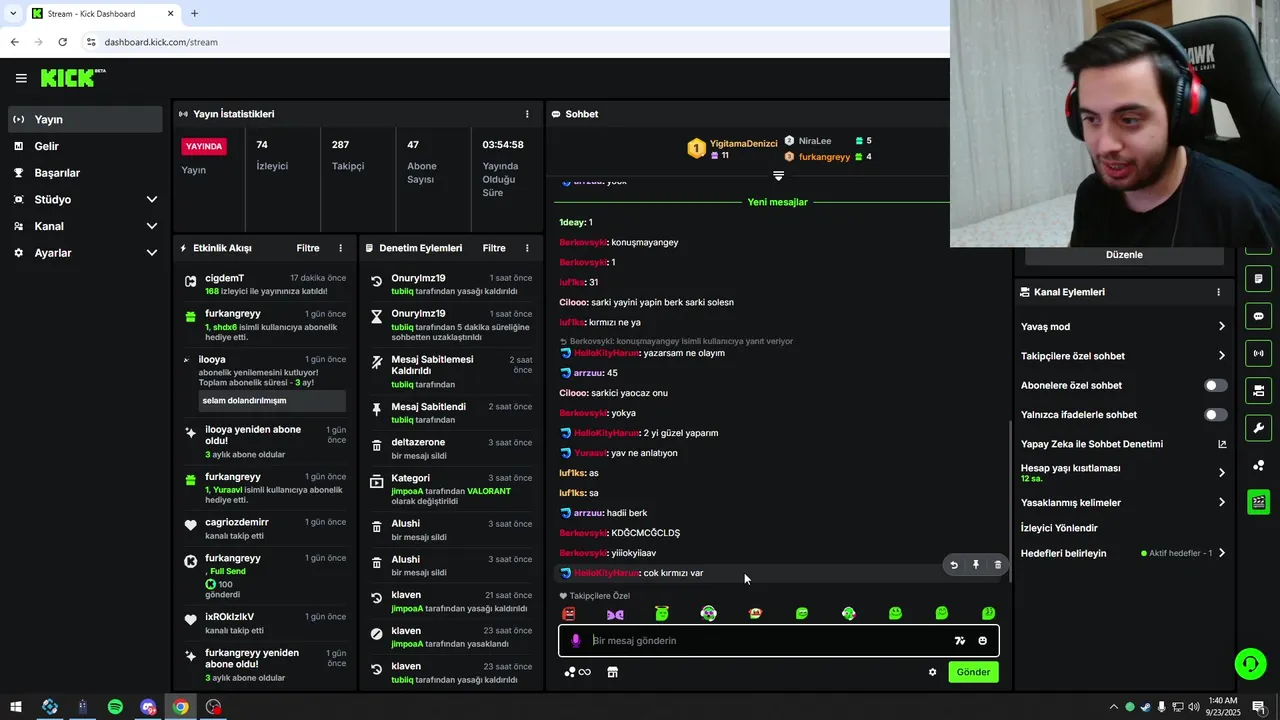Delete the highlighted chat message
The image size is (1280, 720).
pos(998,565)
